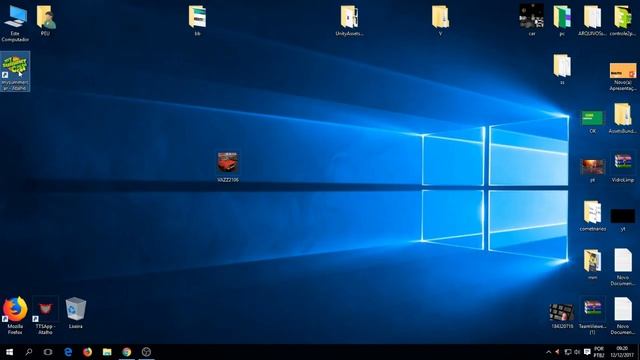Select the highlighted mysummercar shortcut icon
Viewport: 640px width, 360px height.
pyautogui.click(x=15, y=71)
